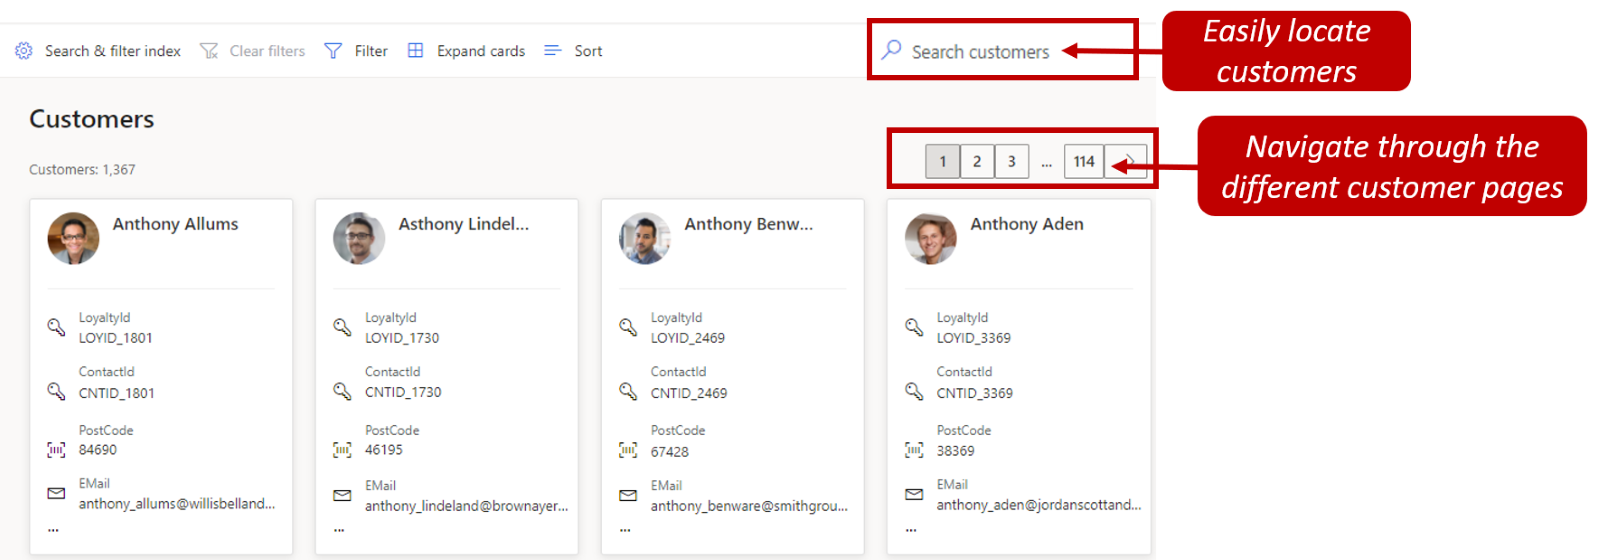1600x560 pixels.
Task: Select the email envelope icon for anthony_allums
Action: [x=56, y=493]
